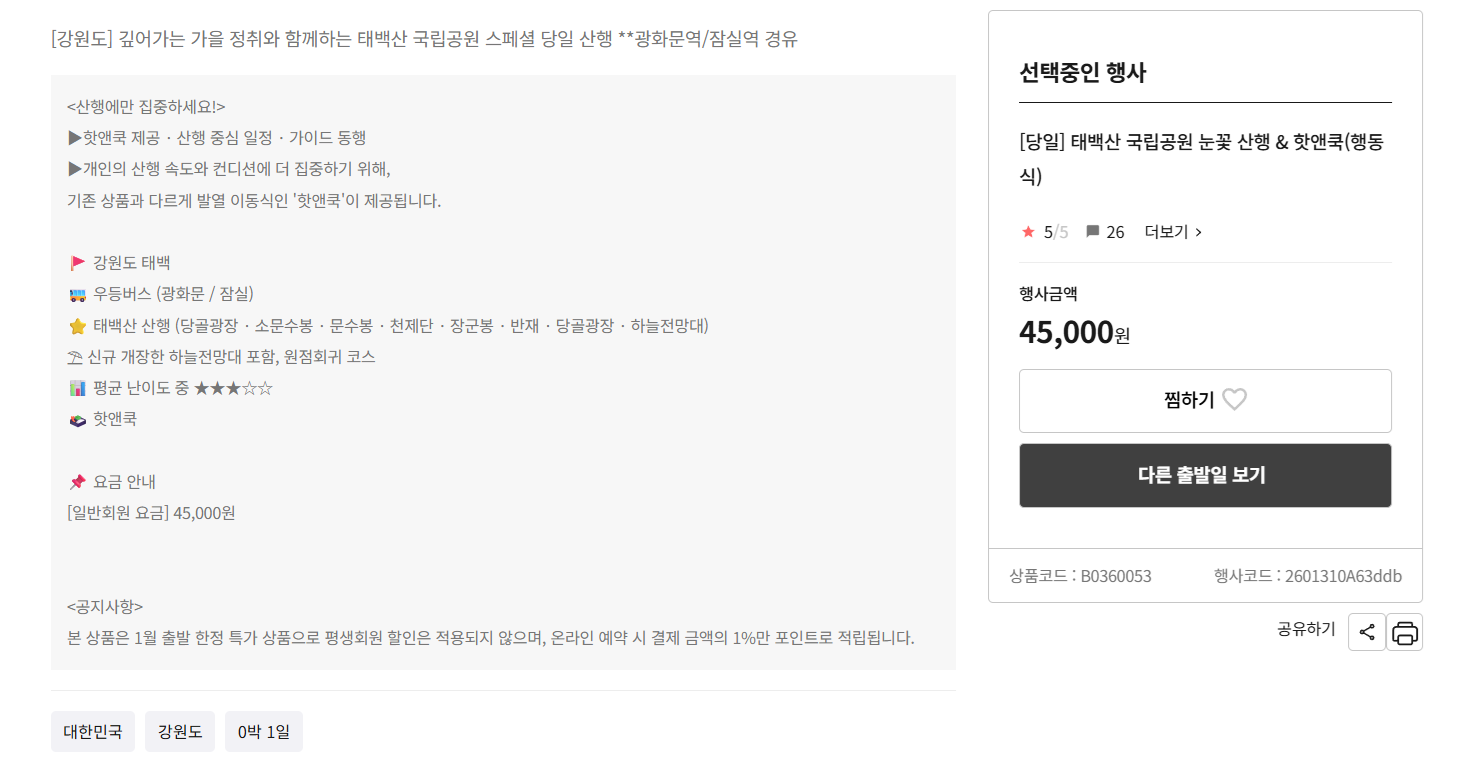Click the printer icon in the bottom right

1404,631
